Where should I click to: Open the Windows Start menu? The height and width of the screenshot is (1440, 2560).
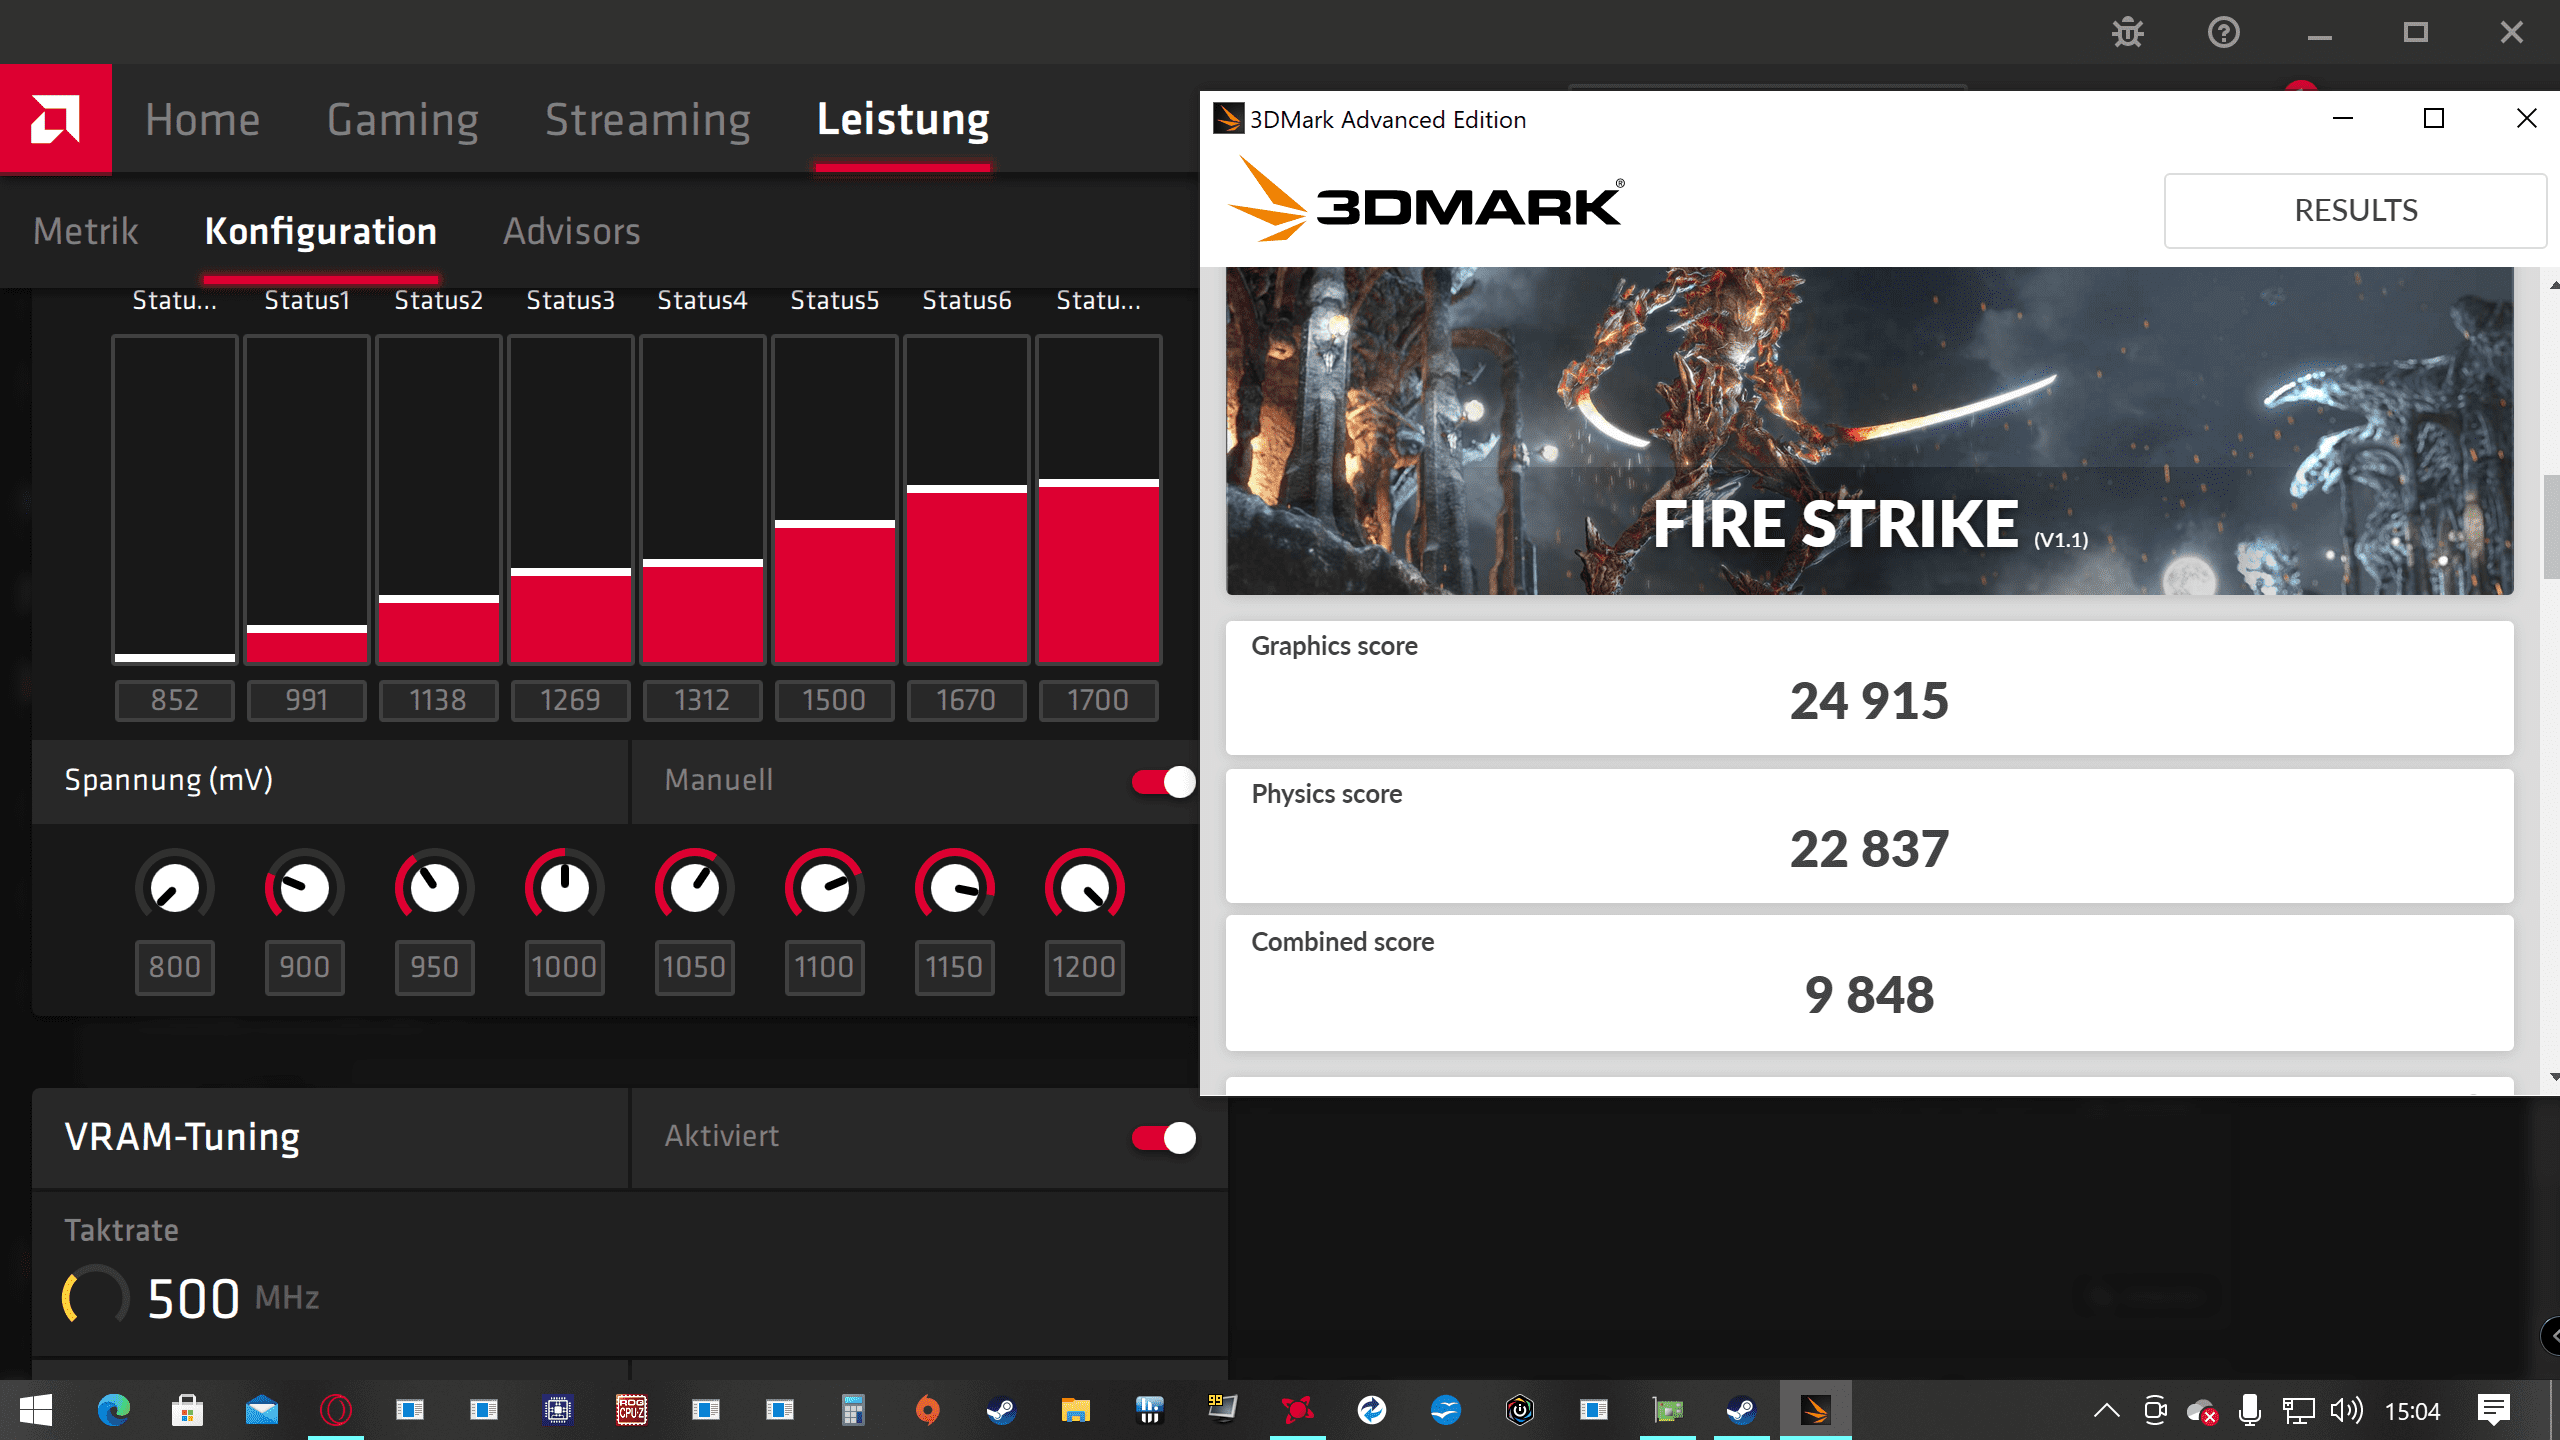point(36,1410)
